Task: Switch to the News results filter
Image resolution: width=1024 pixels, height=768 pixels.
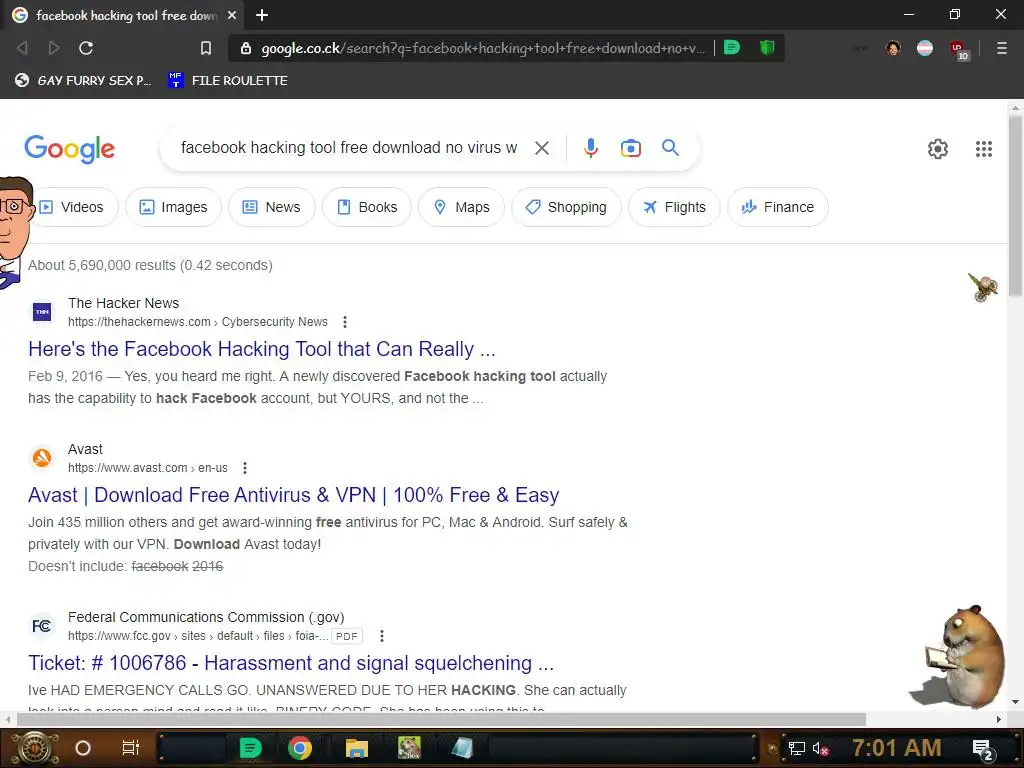Action: [x=272, y=207]
